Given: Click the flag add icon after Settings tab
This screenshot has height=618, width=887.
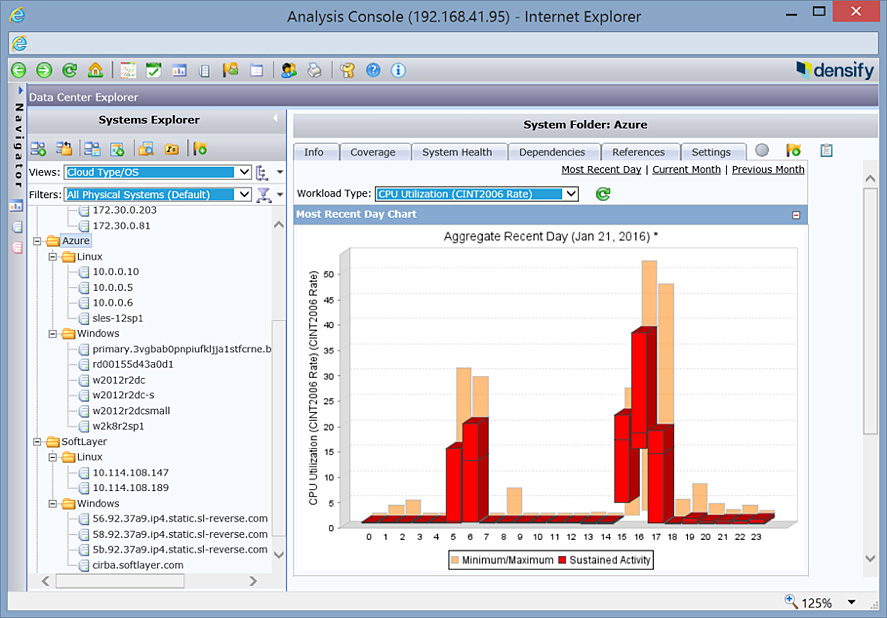Looking at the screenshot, I should tap(793, 150).
